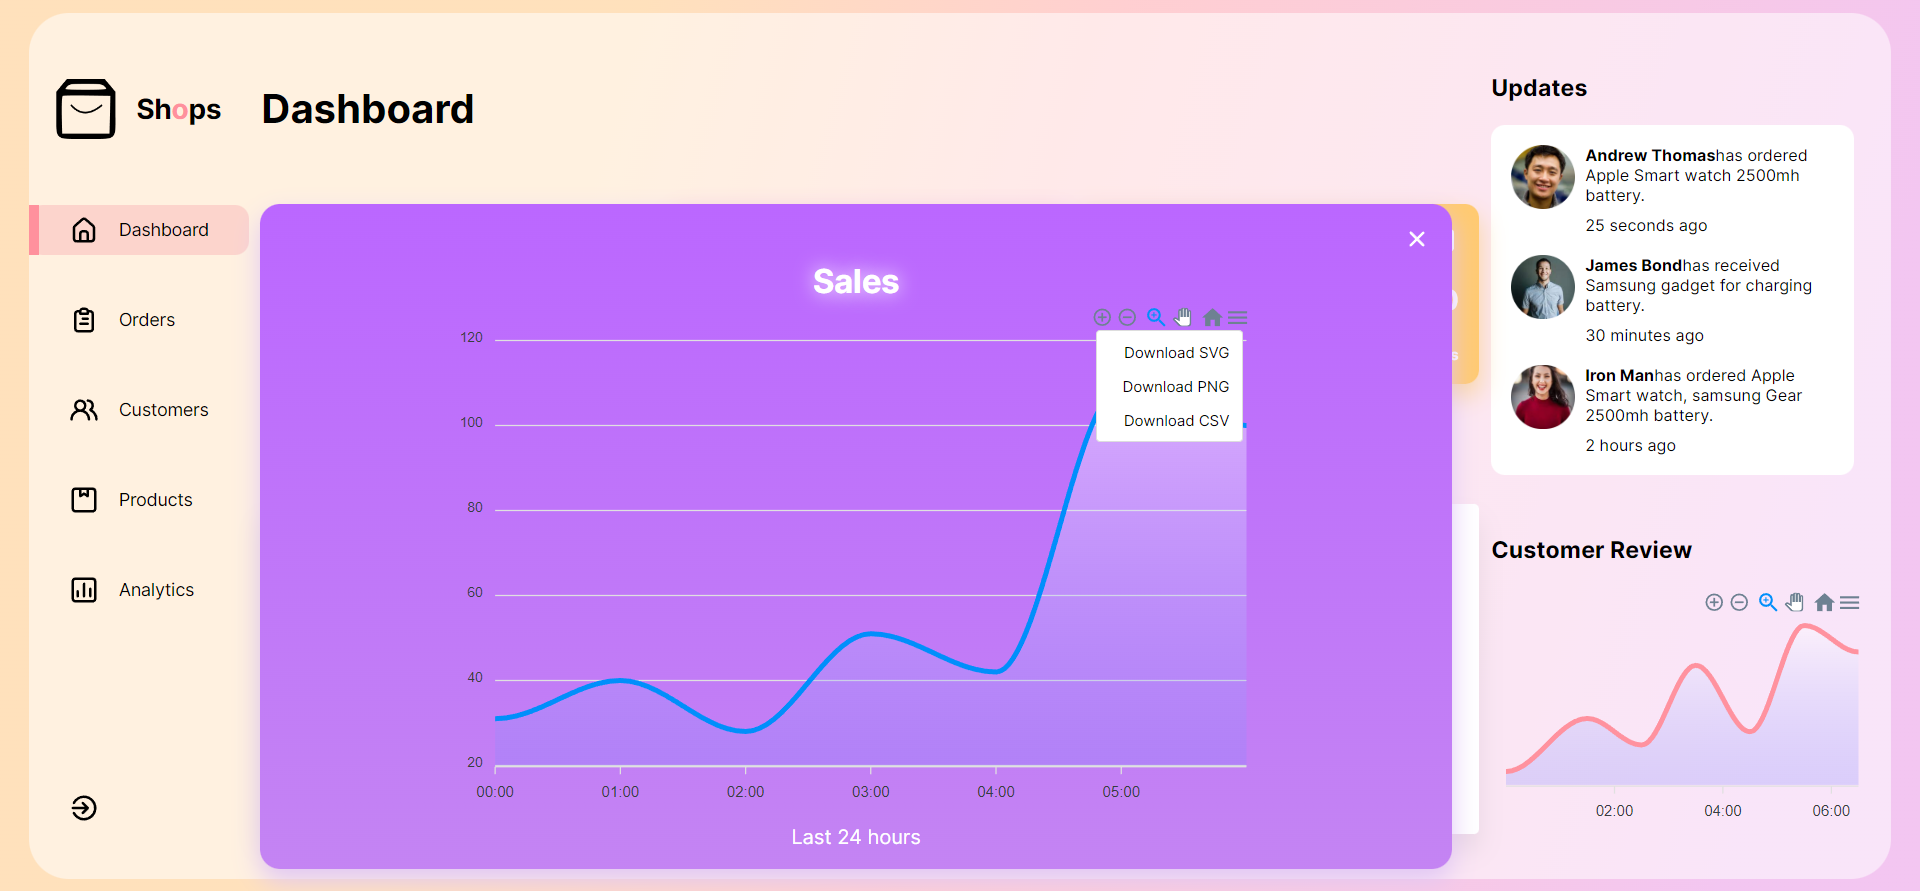This screenshot has width=1920, height=891.
Task: Click the Analytics bar chart icon
Action: pos(84,590)
